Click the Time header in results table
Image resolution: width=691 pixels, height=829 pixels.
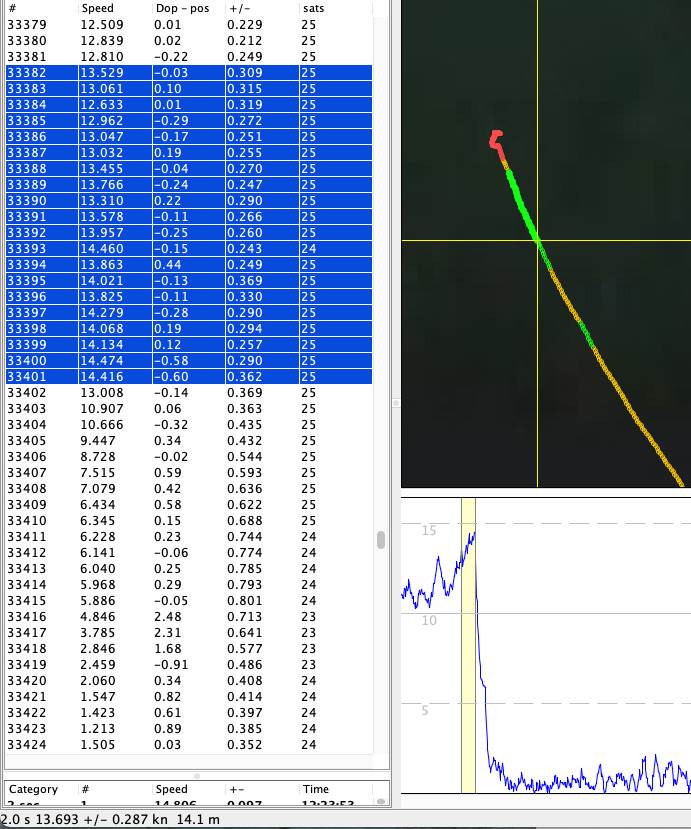(315, 789)
